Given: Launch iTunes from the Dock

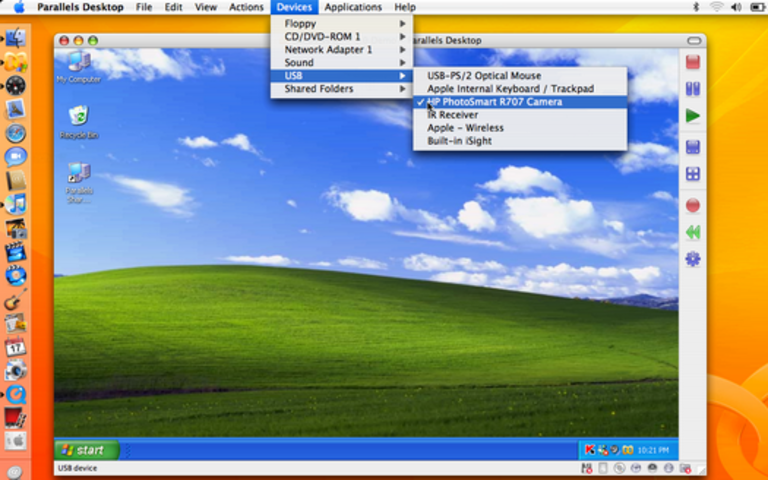Looking at the screenshot, I should [x=15, y=204].
